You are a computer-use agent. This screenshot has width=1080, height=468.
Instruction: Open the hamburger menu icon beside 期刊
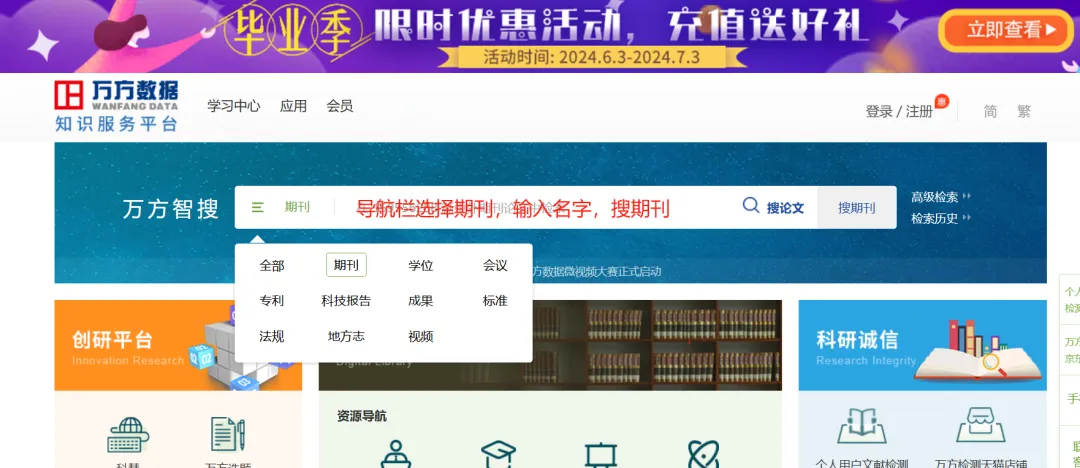click(x=258, y=207)
